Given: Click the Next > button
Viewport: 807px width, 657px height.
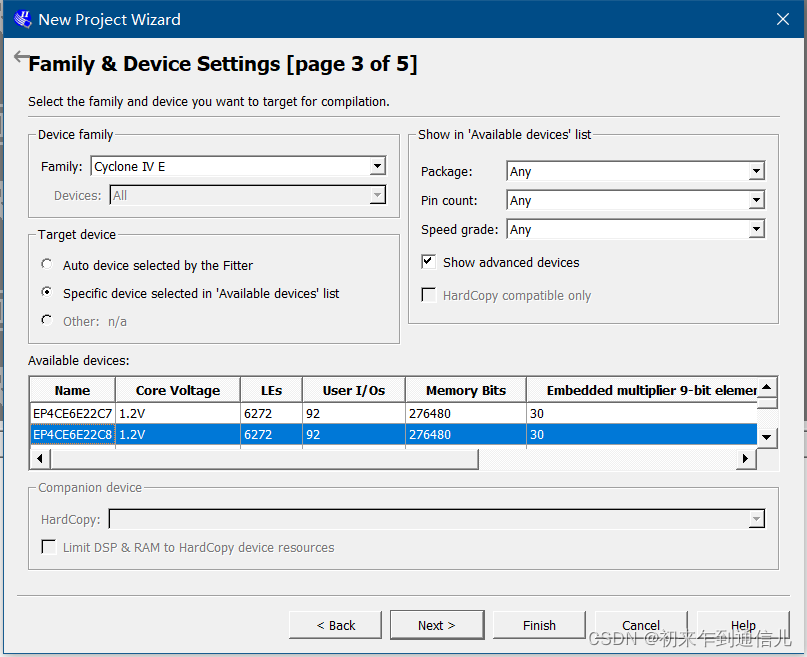Looking at the screenshot, I should (437, 625).
